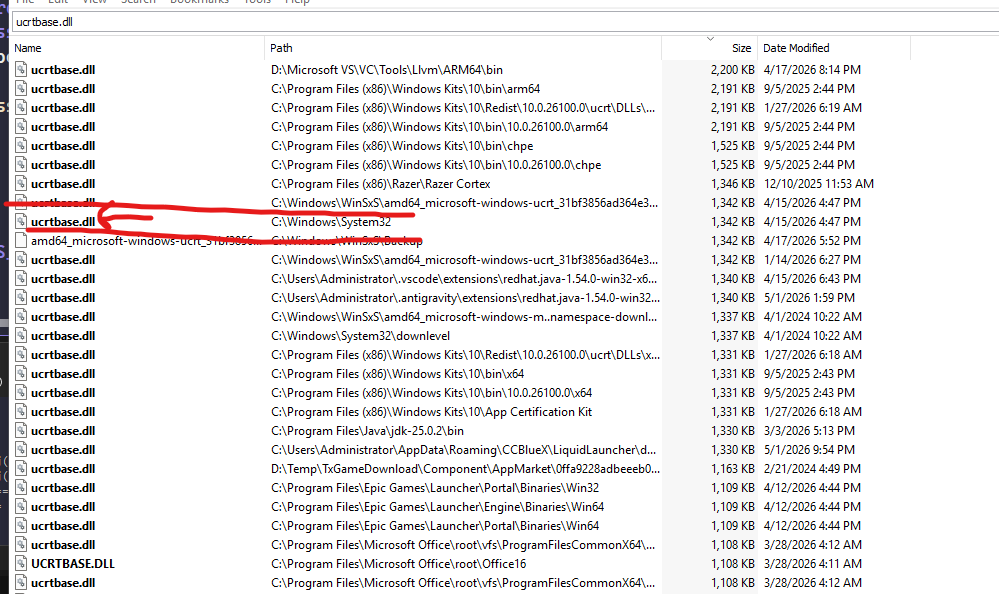Click the file icon in the System32\downlevel row

click(21, 335)
